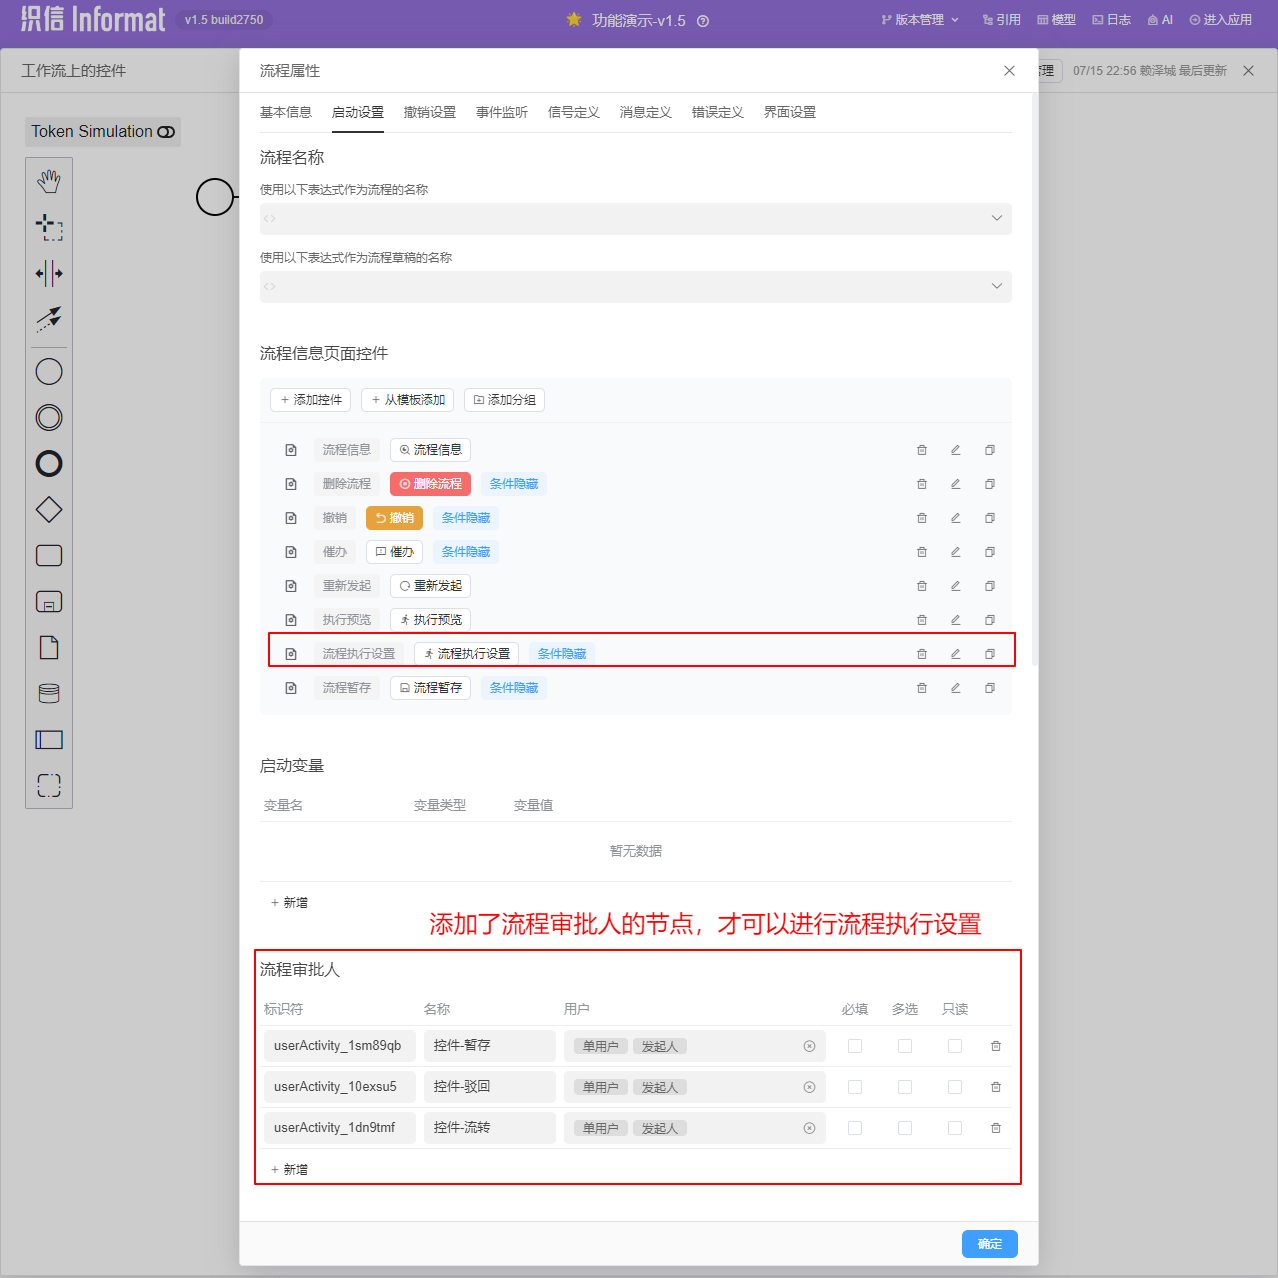Select the hand tool in palette
The width and height of the screenshot is (1278, 1278).
pos(49,181)
